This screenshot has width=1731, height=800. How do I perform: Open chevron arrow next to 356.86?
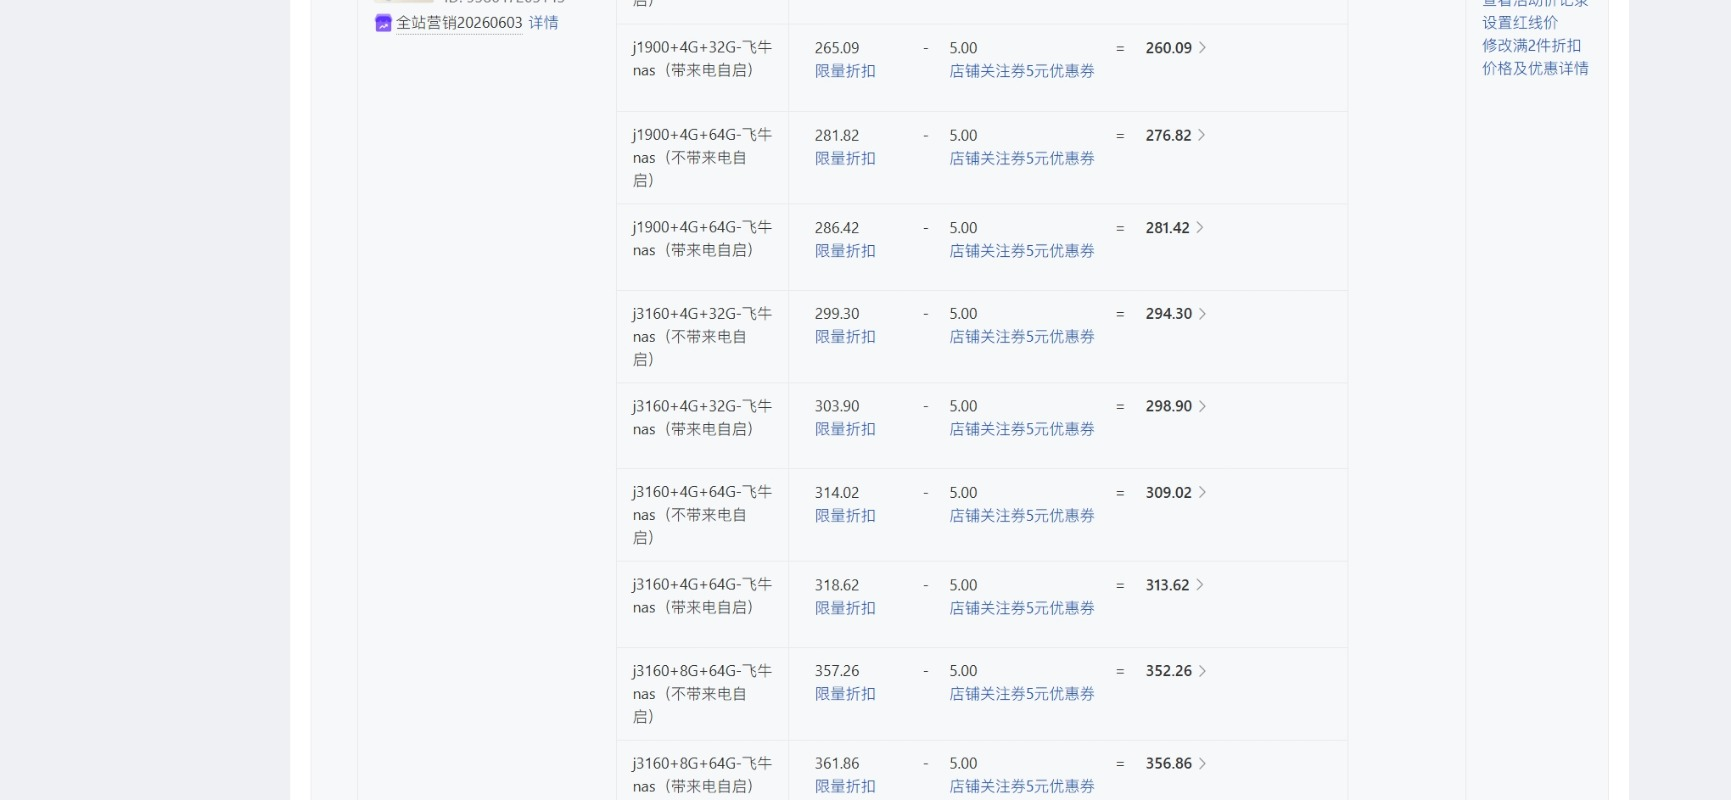click(x=1202, y=763)
